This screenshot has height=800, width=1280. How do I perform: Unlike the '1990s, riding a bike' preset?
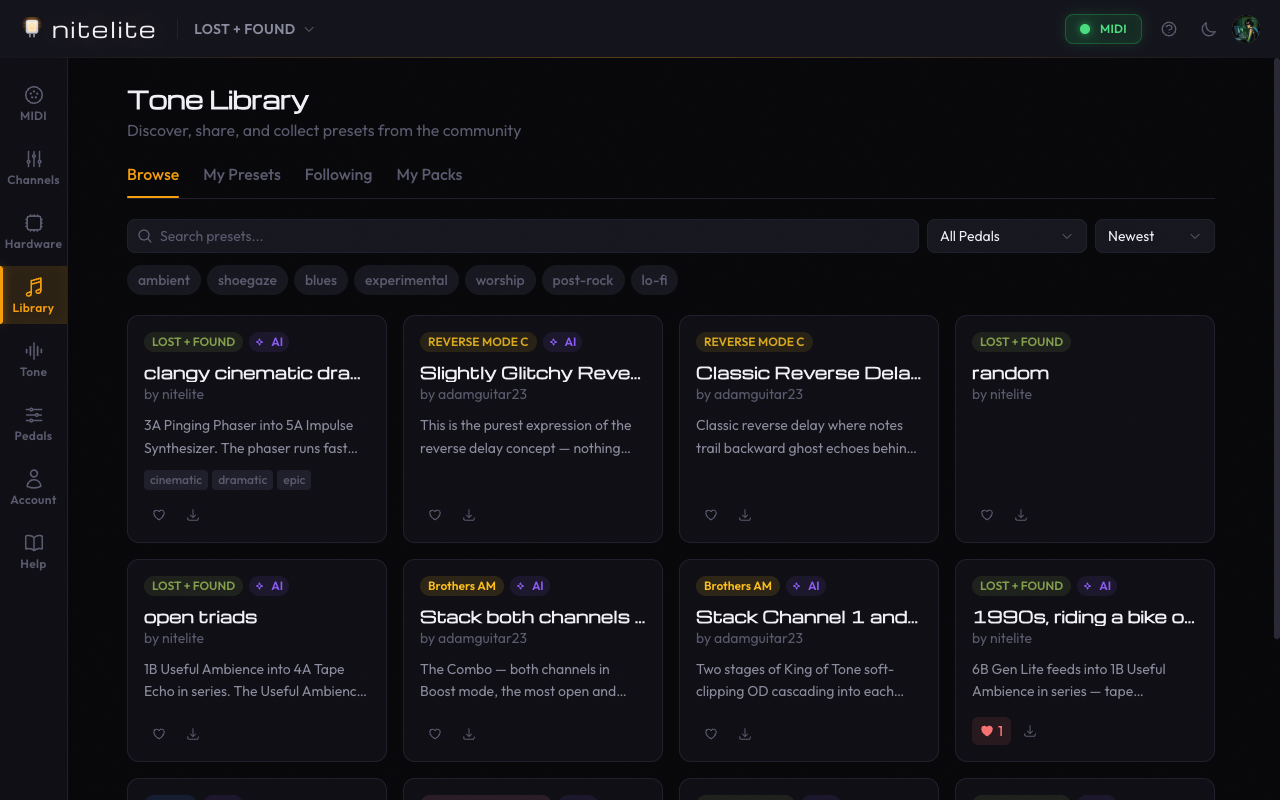click(x=990, y=731)
